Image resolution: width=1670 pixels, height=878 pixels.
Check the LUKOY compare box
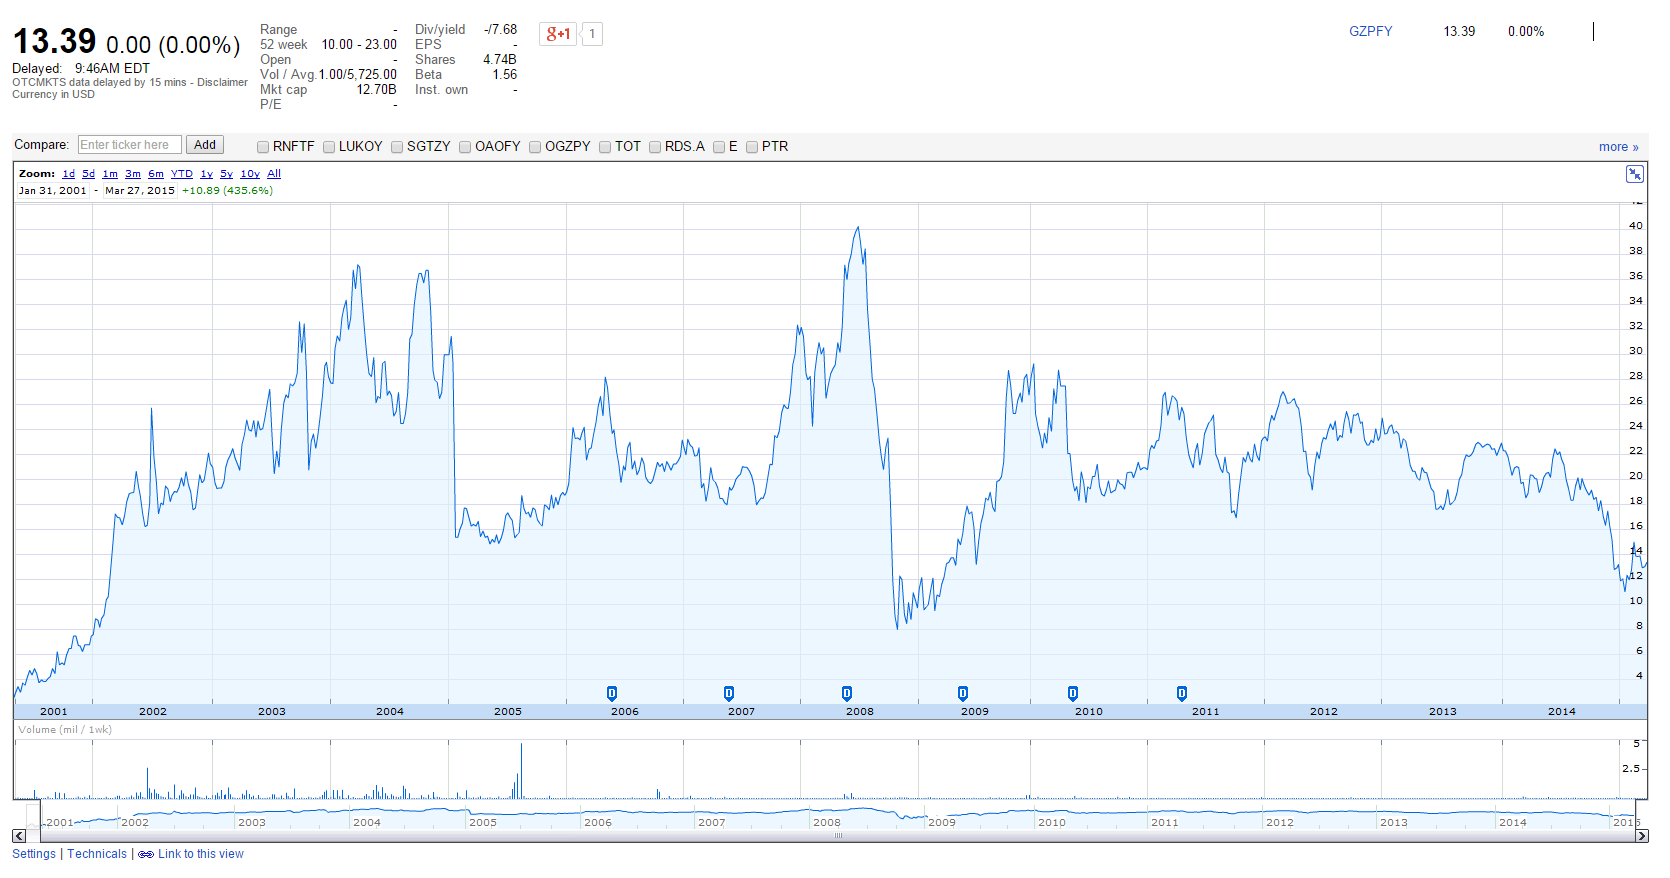(x=329, y=147)
